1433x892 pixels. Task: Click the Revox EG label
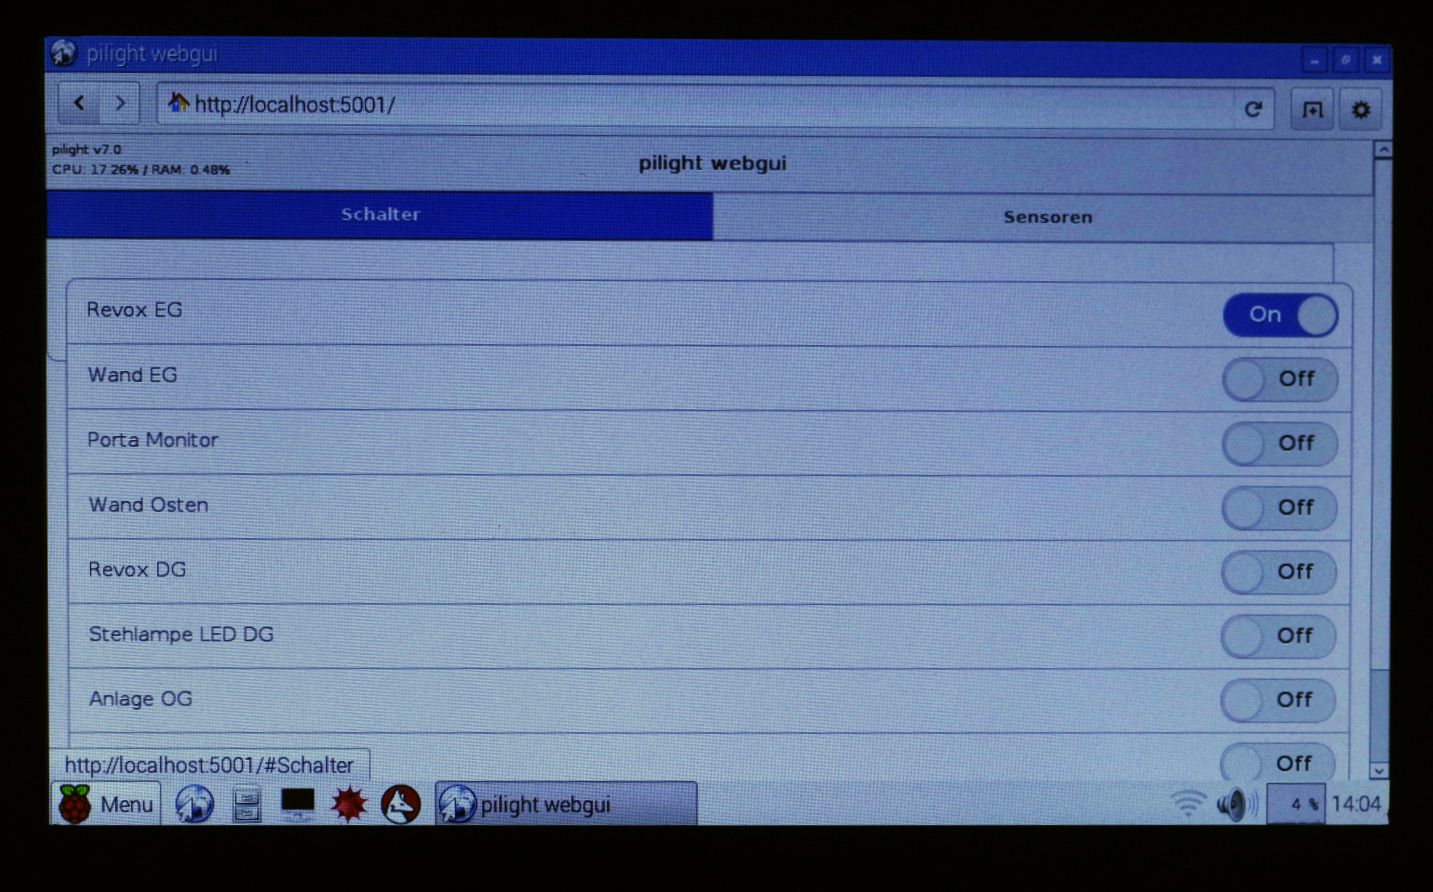pyautogui.click(x=134, y=310)
